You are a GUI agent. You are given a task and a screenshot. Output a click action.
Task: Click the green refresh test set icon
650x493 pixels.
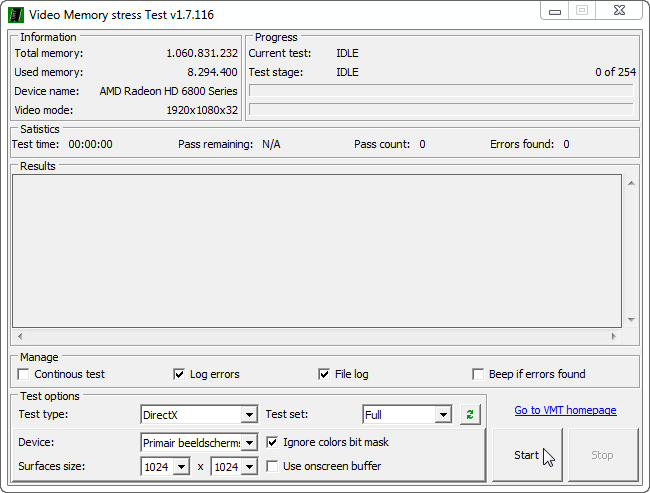(x=470, y=414)
